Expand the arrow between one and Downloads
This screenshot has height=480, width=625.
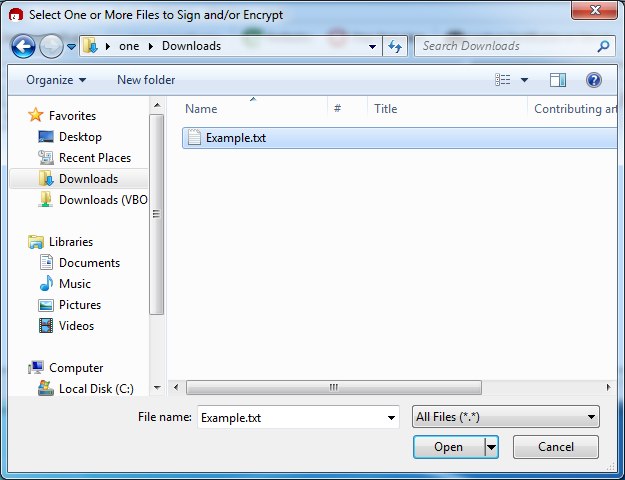(151, 46)
